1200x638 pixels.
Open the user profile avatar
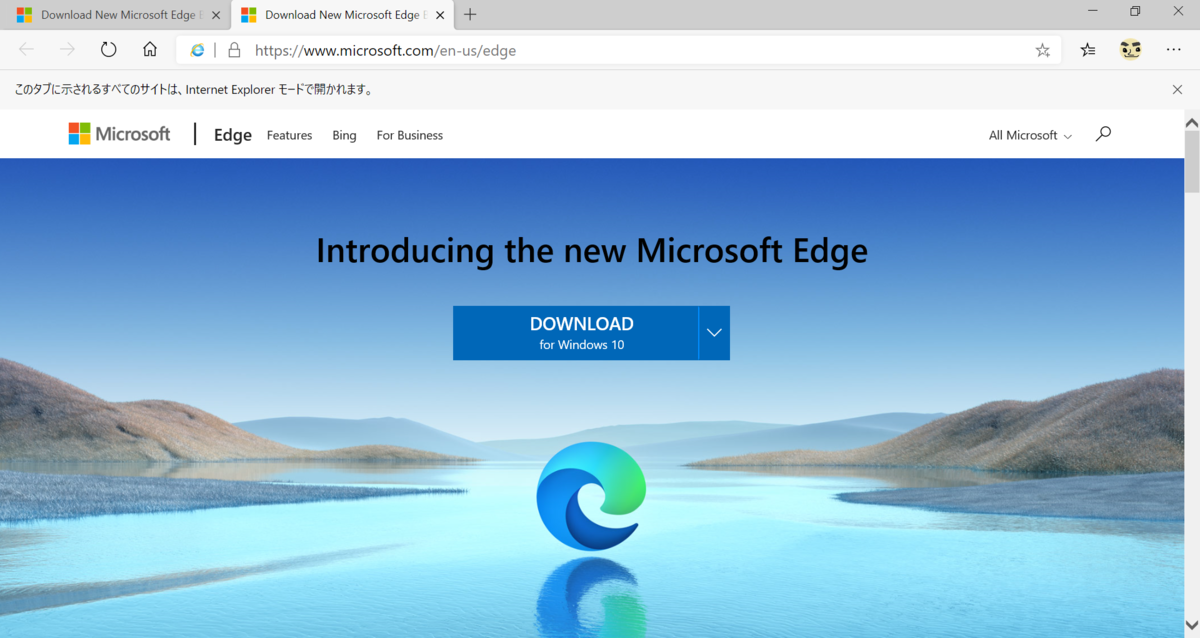1131,50
